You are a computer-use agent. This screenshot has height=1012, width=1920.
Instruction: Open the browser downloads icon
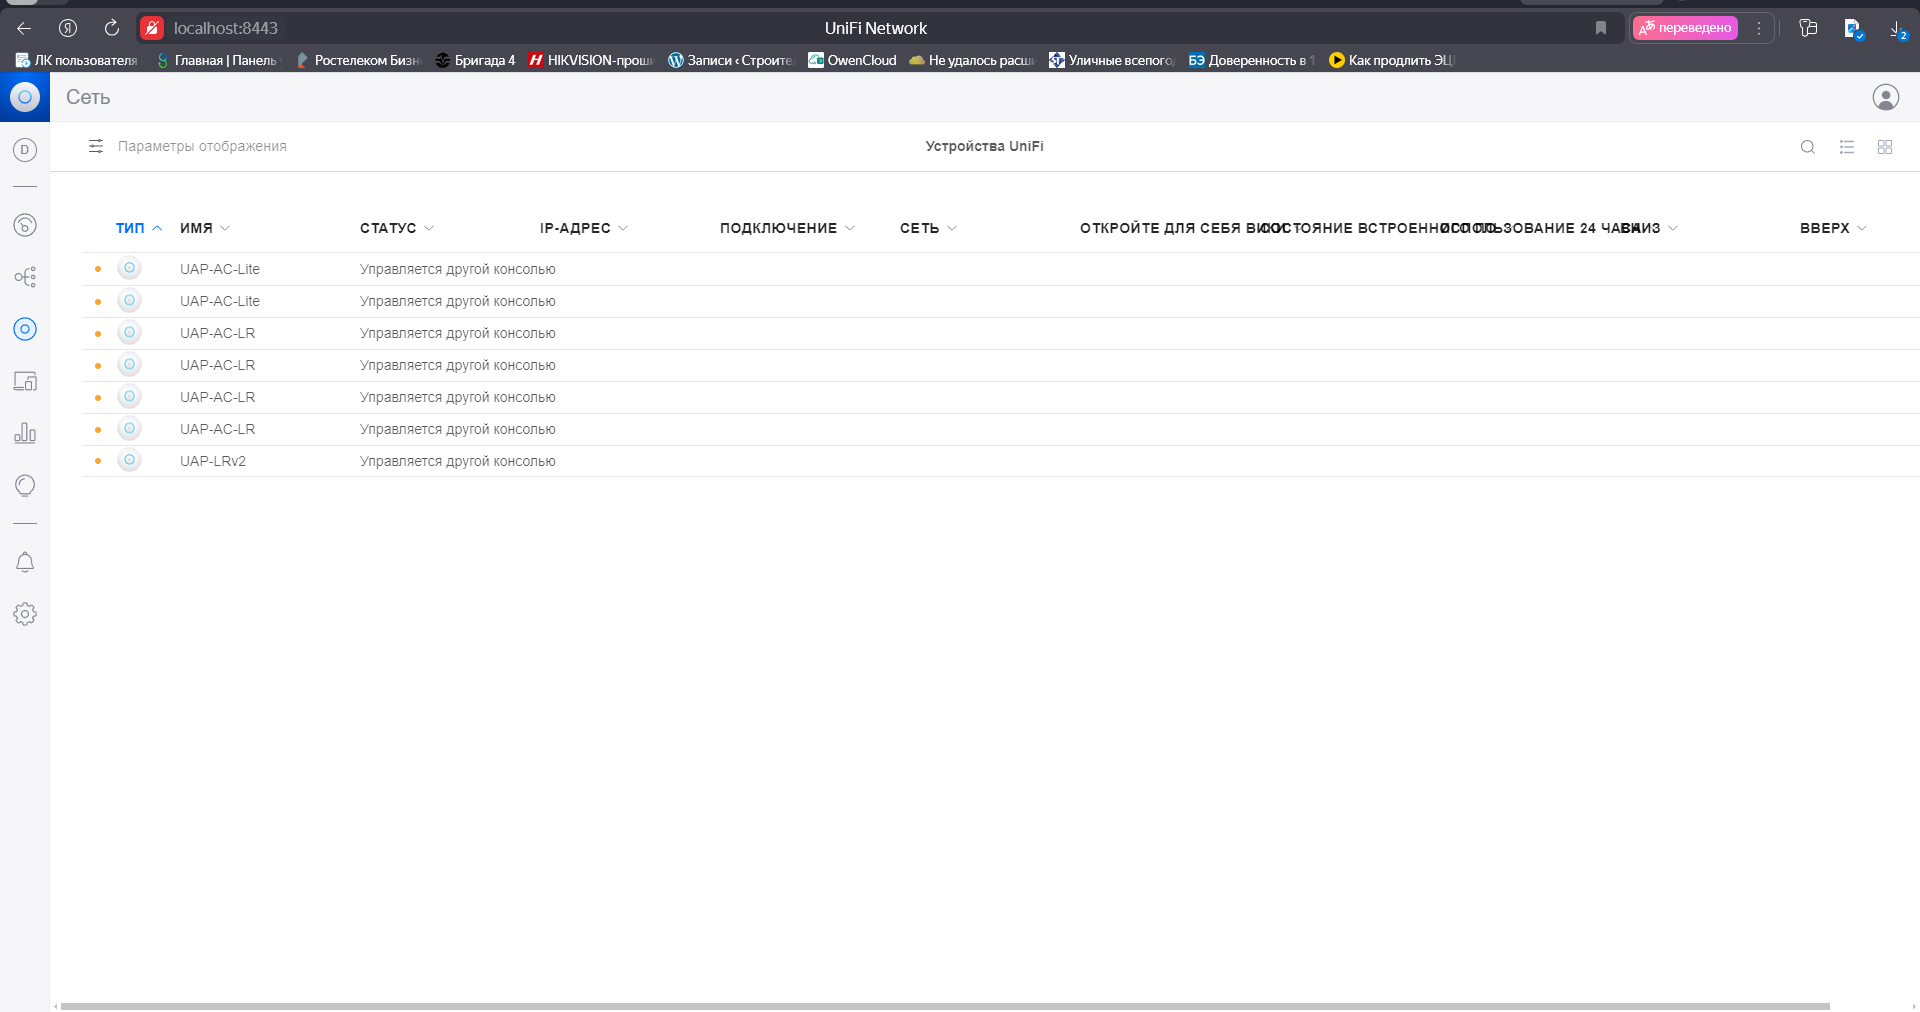pos(1897,29)
